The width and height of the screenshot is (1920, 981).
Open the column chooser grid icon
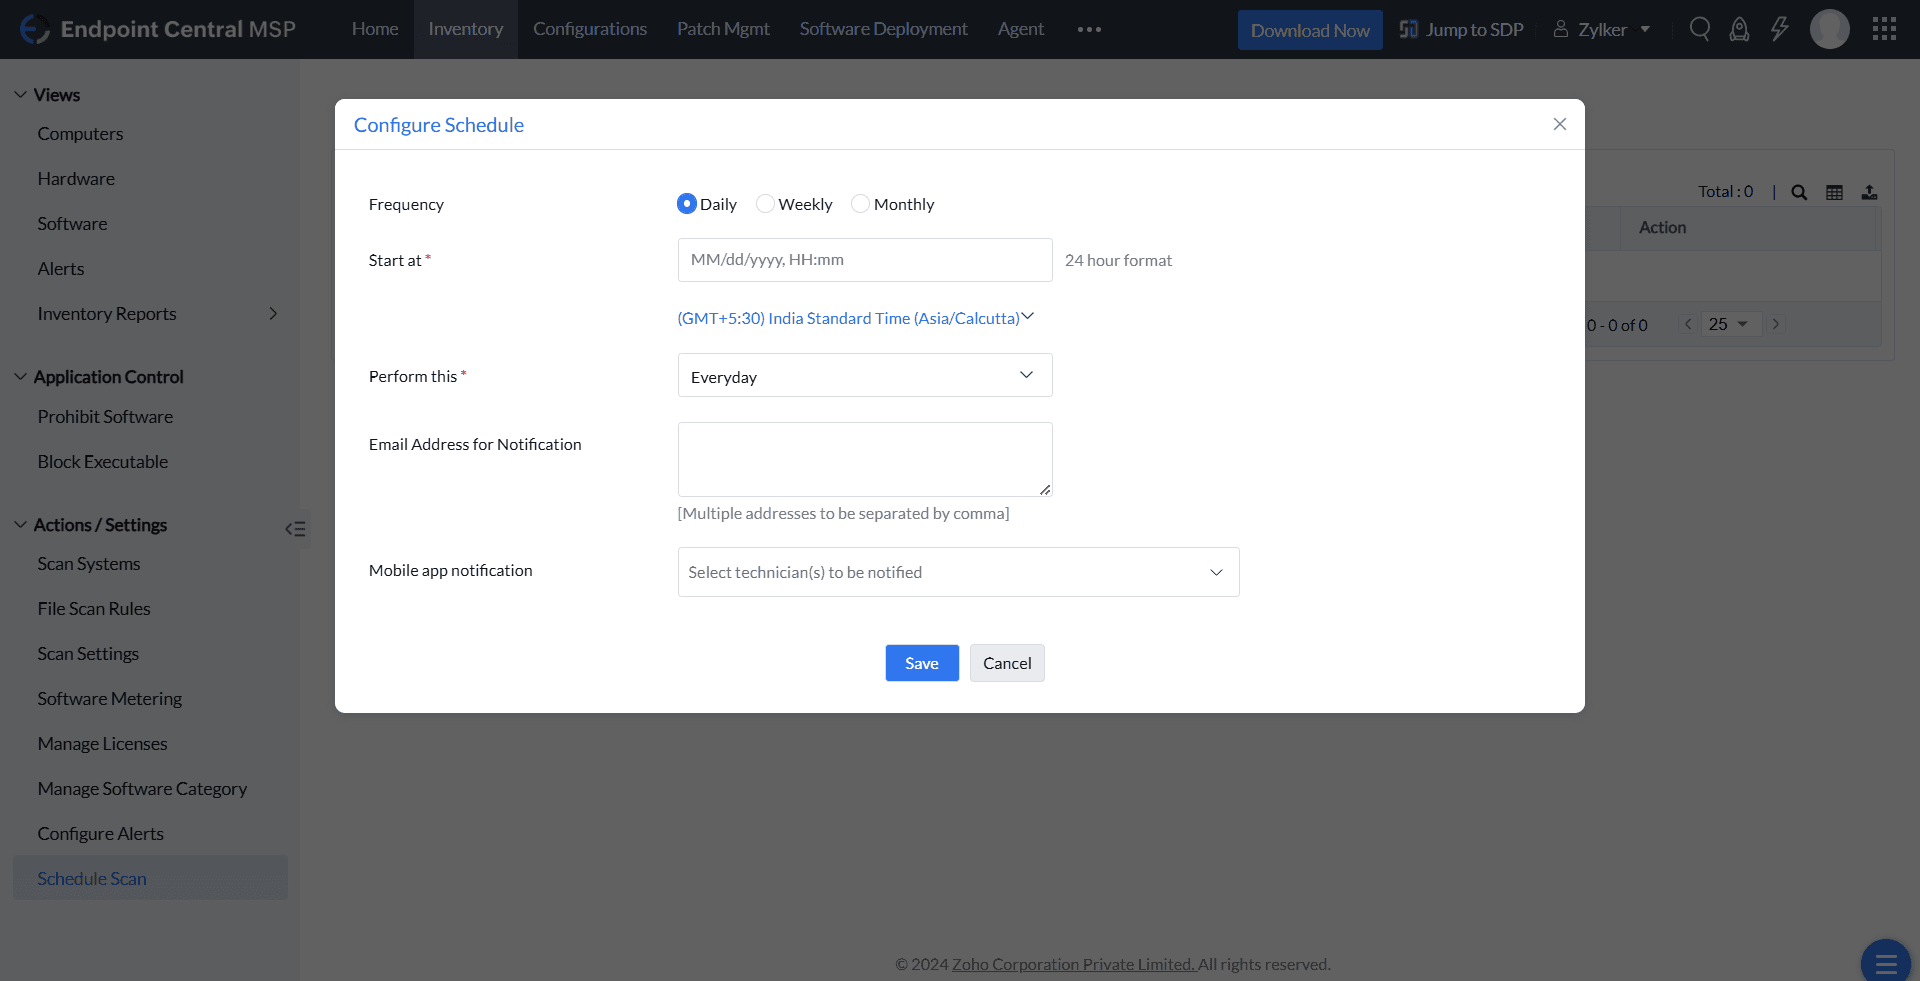(1835, 192)
